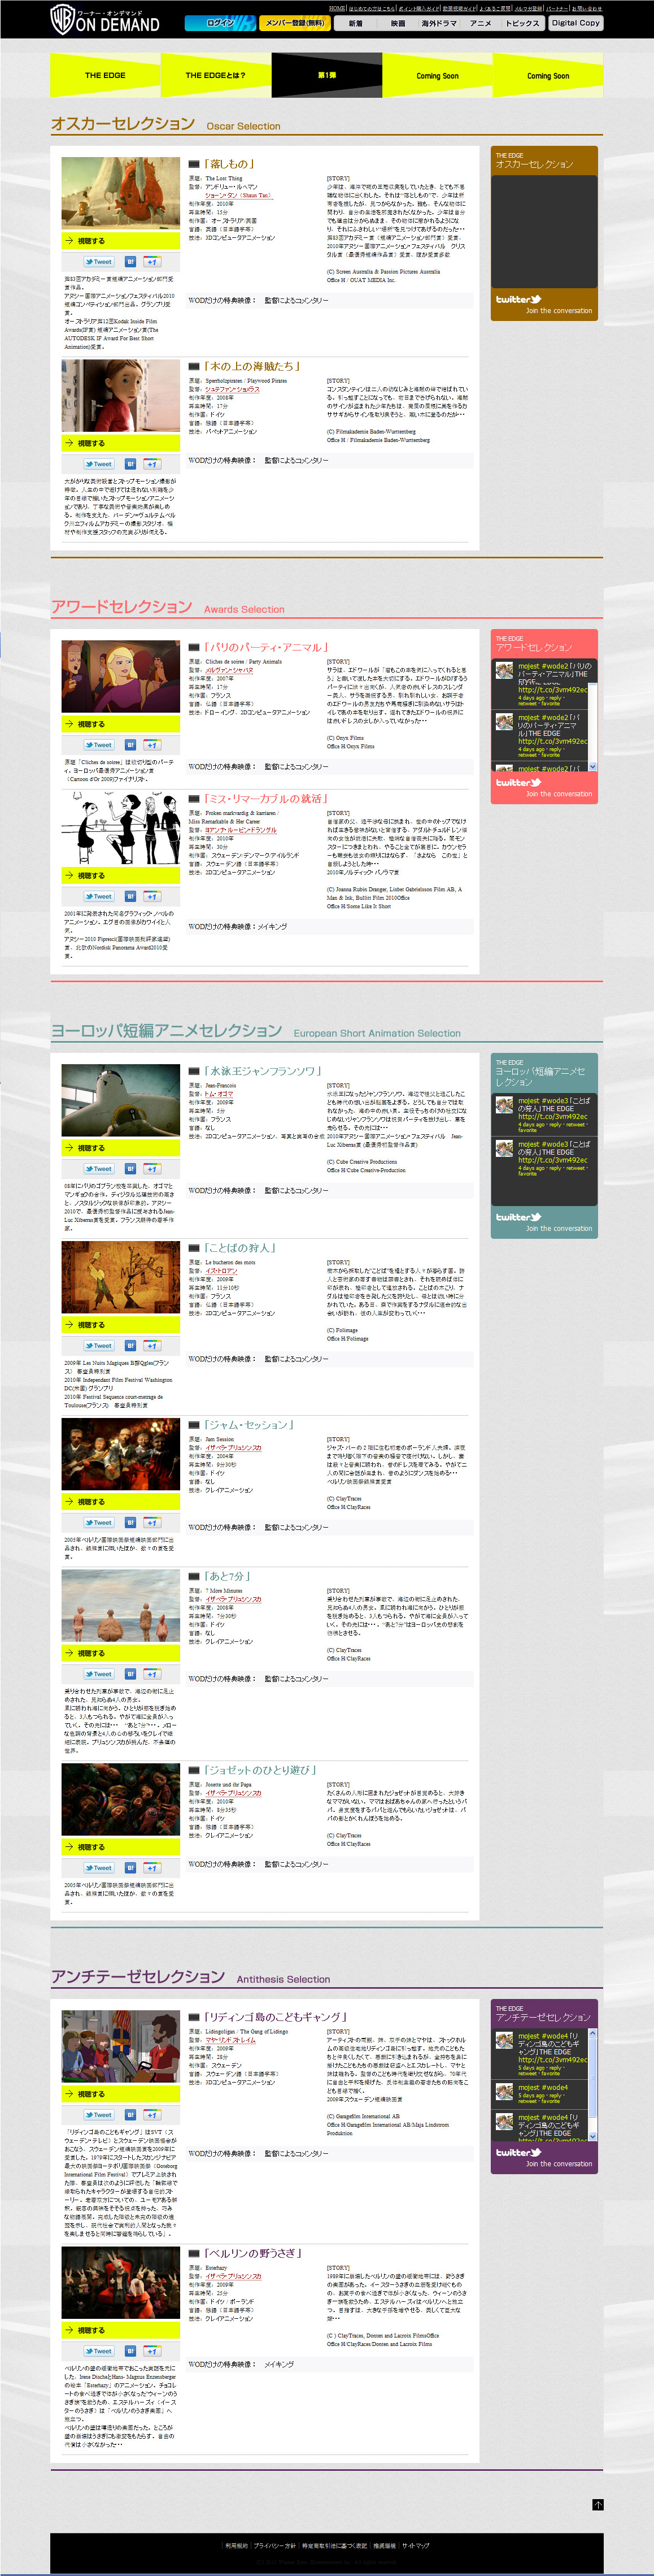Click 視聴する for 「ことばの狩人」
654x2576 pixels.
(x=120, y=1324)
